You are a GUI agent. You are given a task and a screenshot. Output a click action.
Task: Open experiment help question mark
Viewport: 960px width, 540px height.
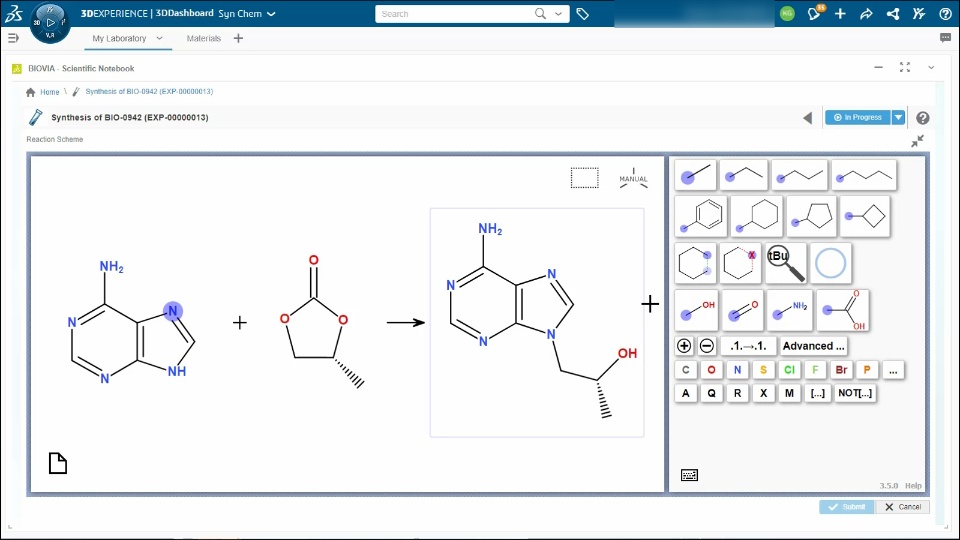(923, 118)
